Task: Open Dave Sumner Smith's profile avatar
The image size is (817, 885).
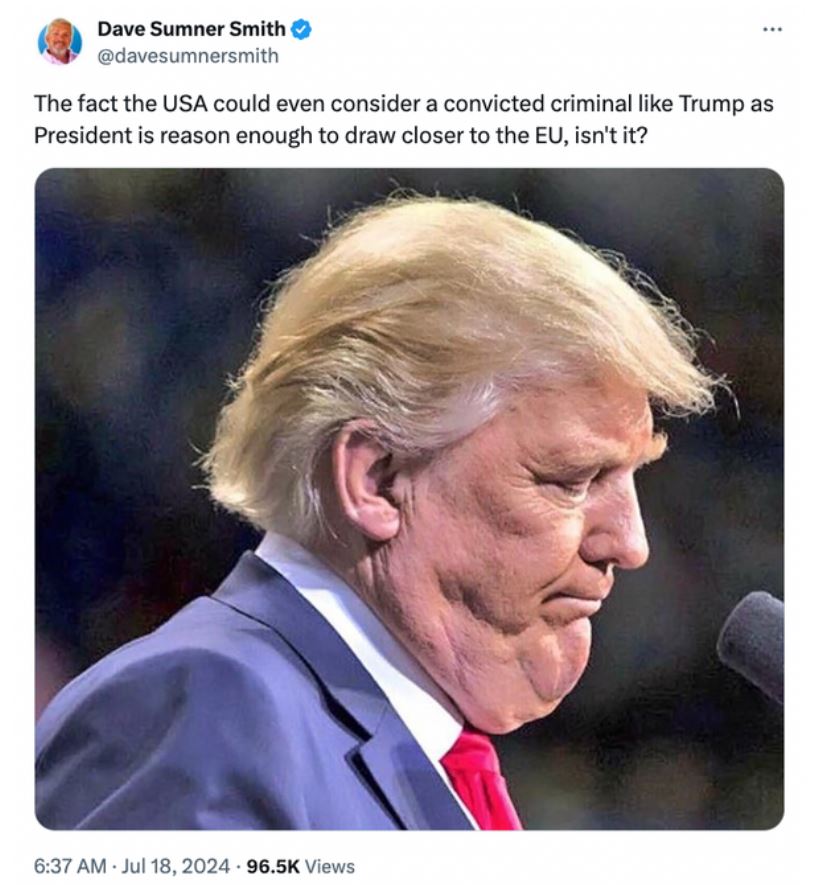Action: pyautogui.click(x=59, y=41)
